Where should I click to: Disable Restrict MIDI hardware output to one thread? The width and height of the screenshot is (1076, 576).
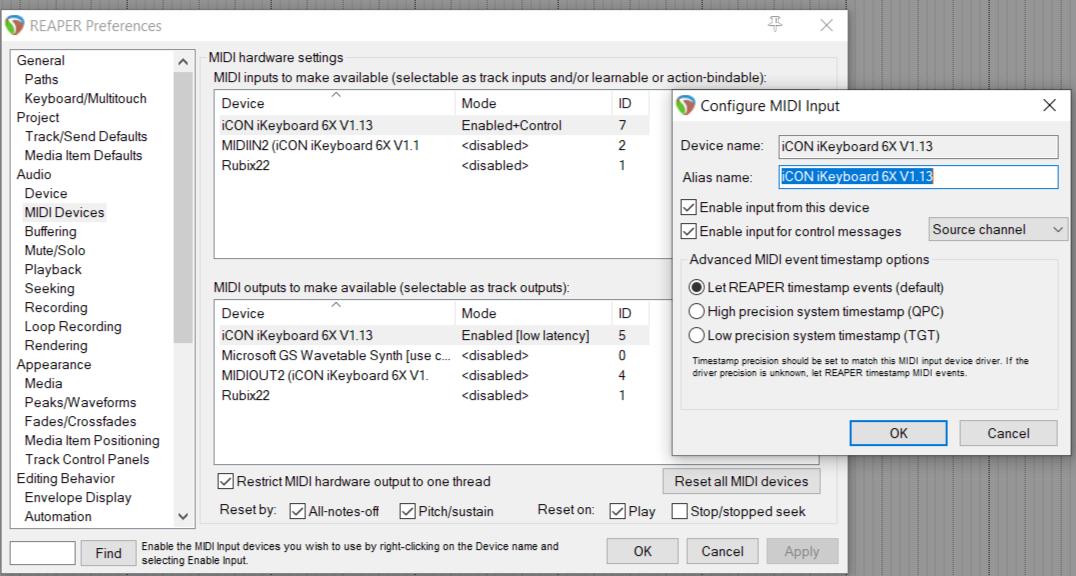point(226,481)
